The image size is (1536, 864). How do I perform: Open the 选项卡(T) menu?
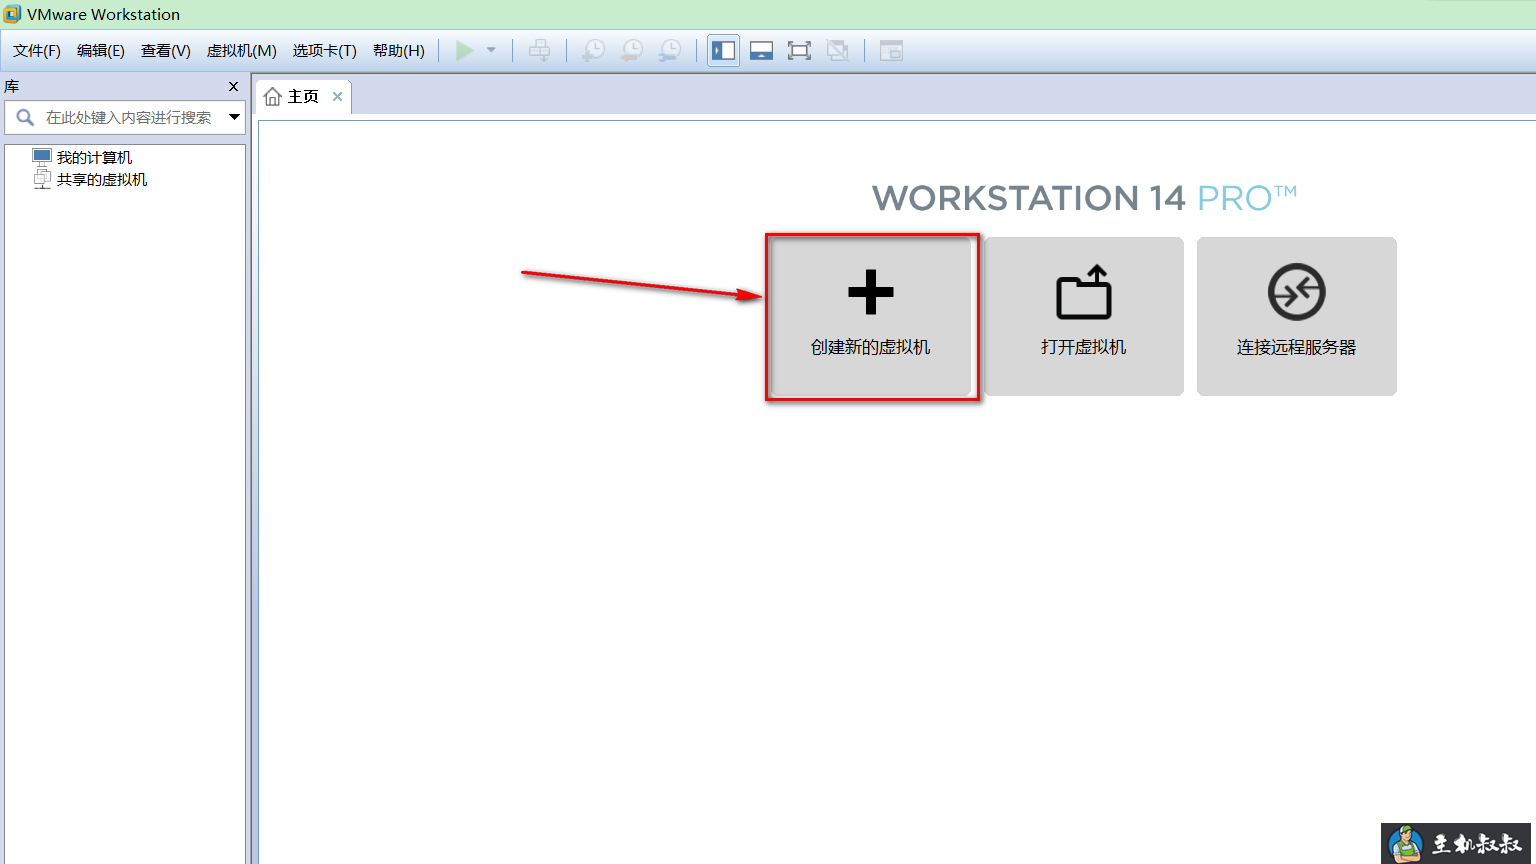click(x=325, y=50)
